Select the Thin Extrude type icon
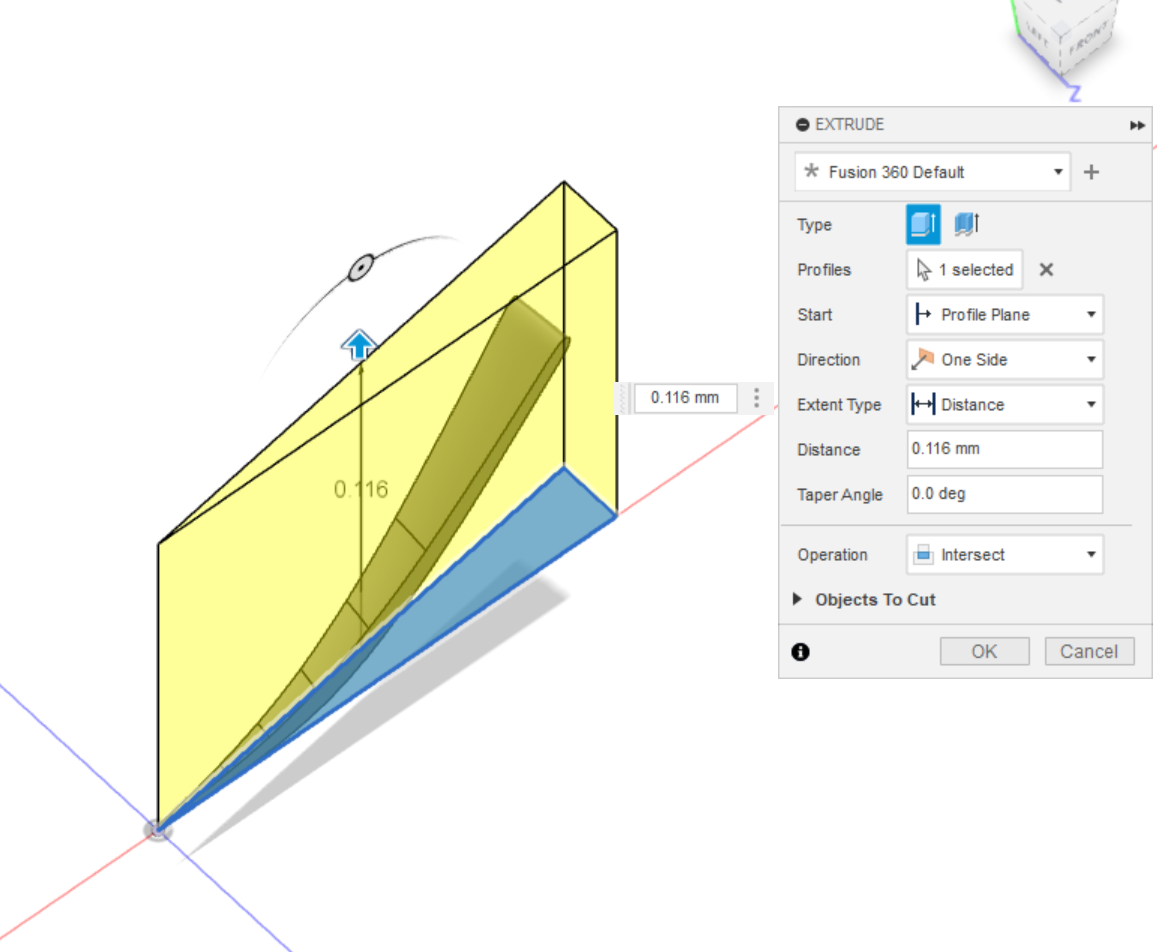This screenshot has width=1157, height=952. [967, 224]
